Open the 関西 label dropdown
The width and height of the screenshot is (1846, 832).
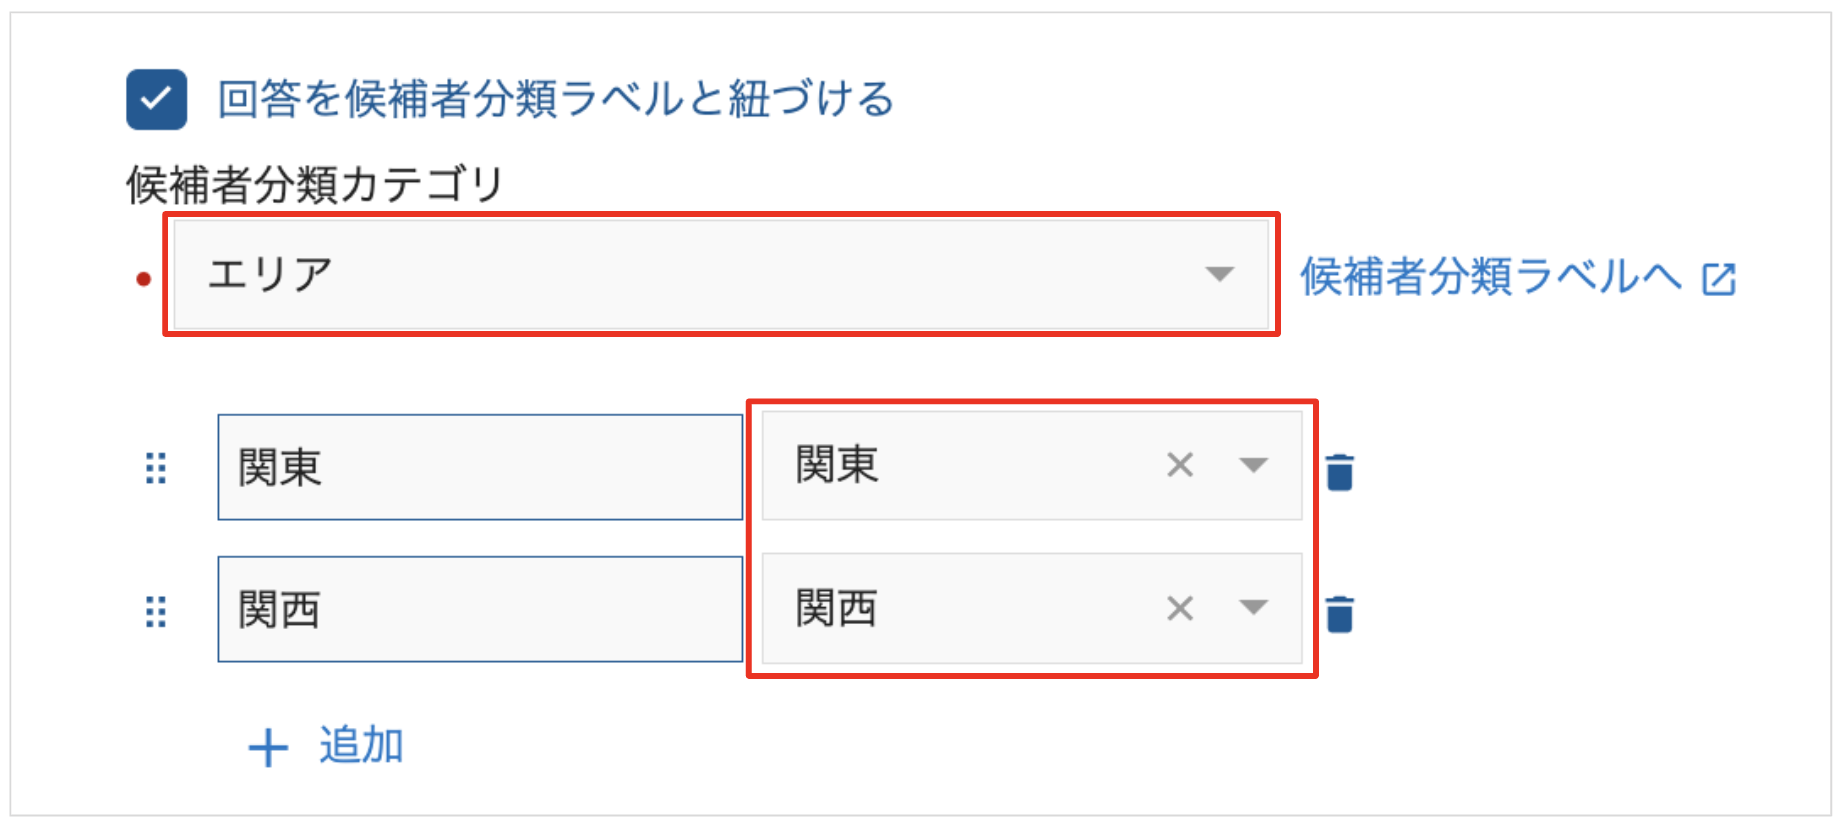(960, 608)
